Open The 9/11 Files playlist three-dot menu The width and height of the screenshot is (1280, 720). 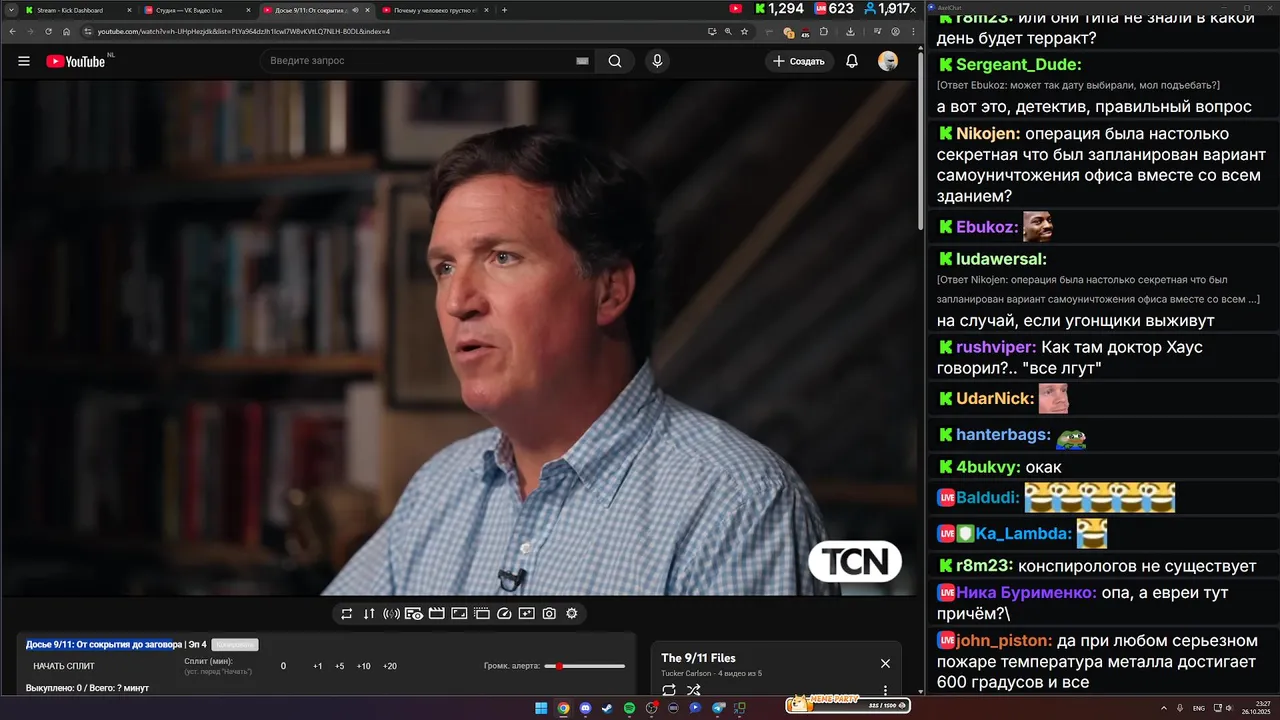point(885,690)
